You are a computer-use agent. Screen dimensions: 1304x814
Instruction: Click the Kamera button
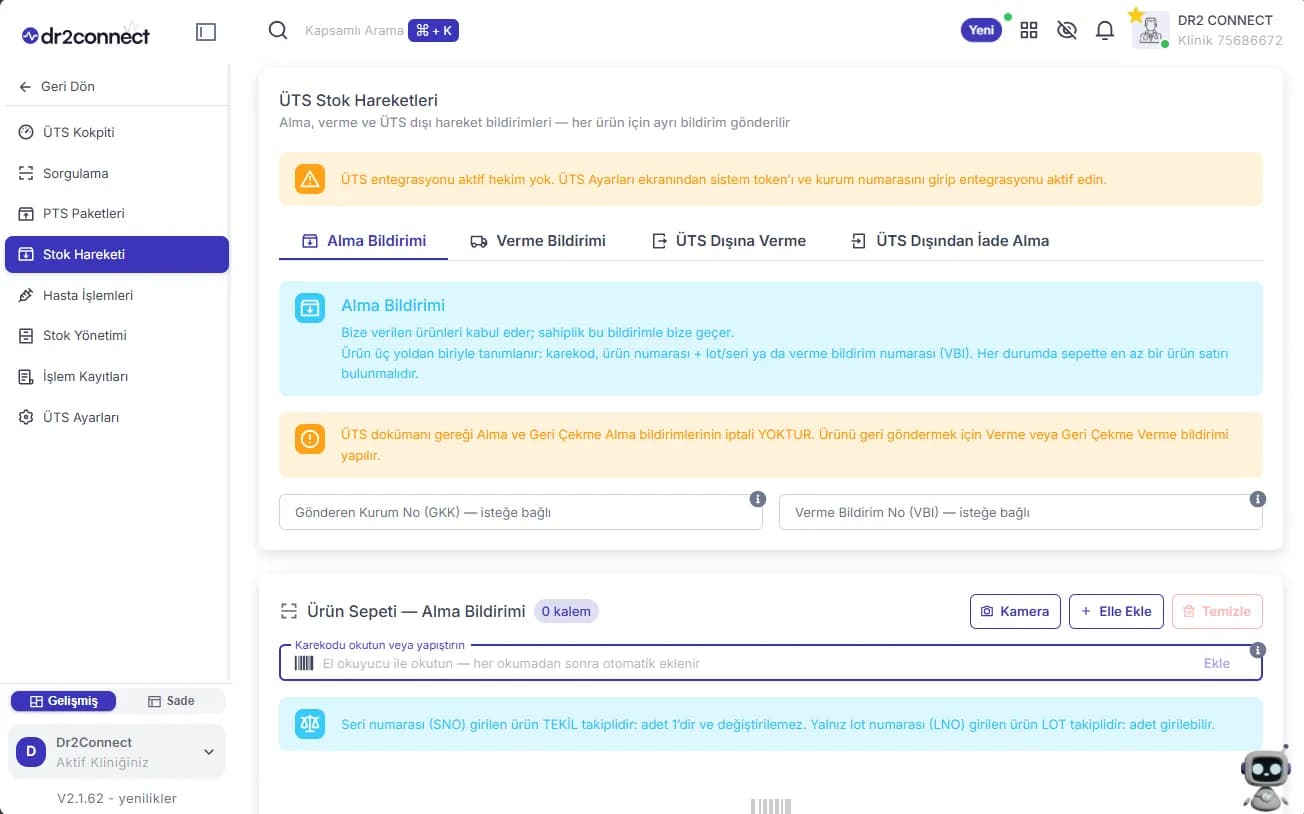[x=1015, y=611]
